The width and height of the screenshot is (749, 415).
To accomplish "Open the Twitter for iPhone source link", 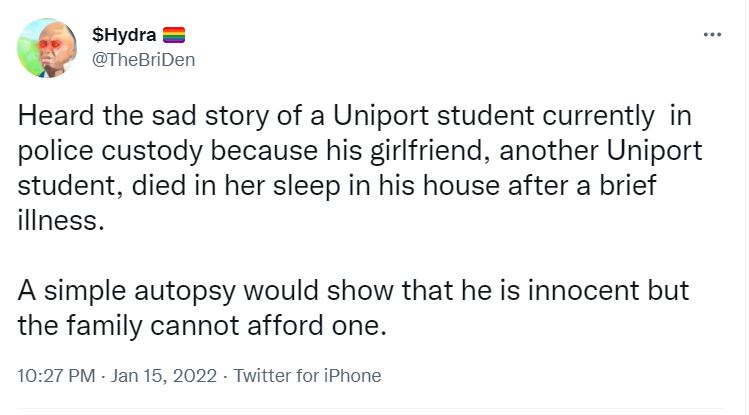I will [305, 376].
